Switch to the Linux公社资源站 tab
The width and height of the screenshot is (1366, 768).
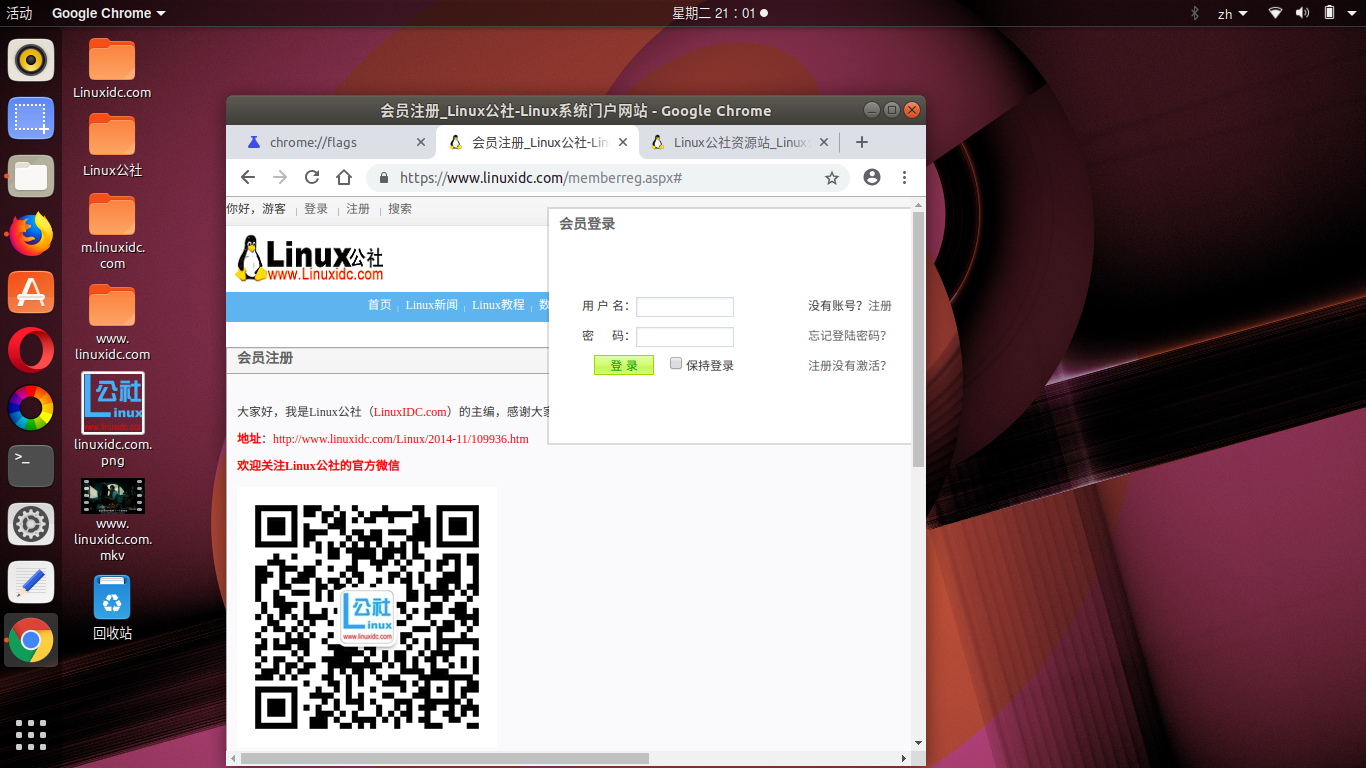pos(737,142)
